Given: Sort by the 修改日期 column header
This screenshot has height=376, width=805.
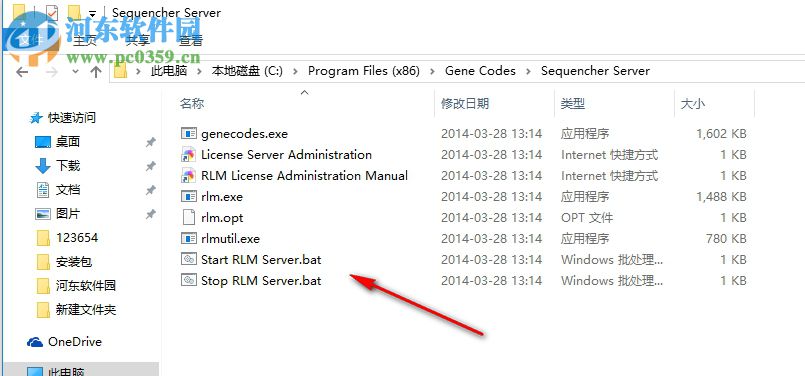Looking at the screenshot, I should coord(465,104).
